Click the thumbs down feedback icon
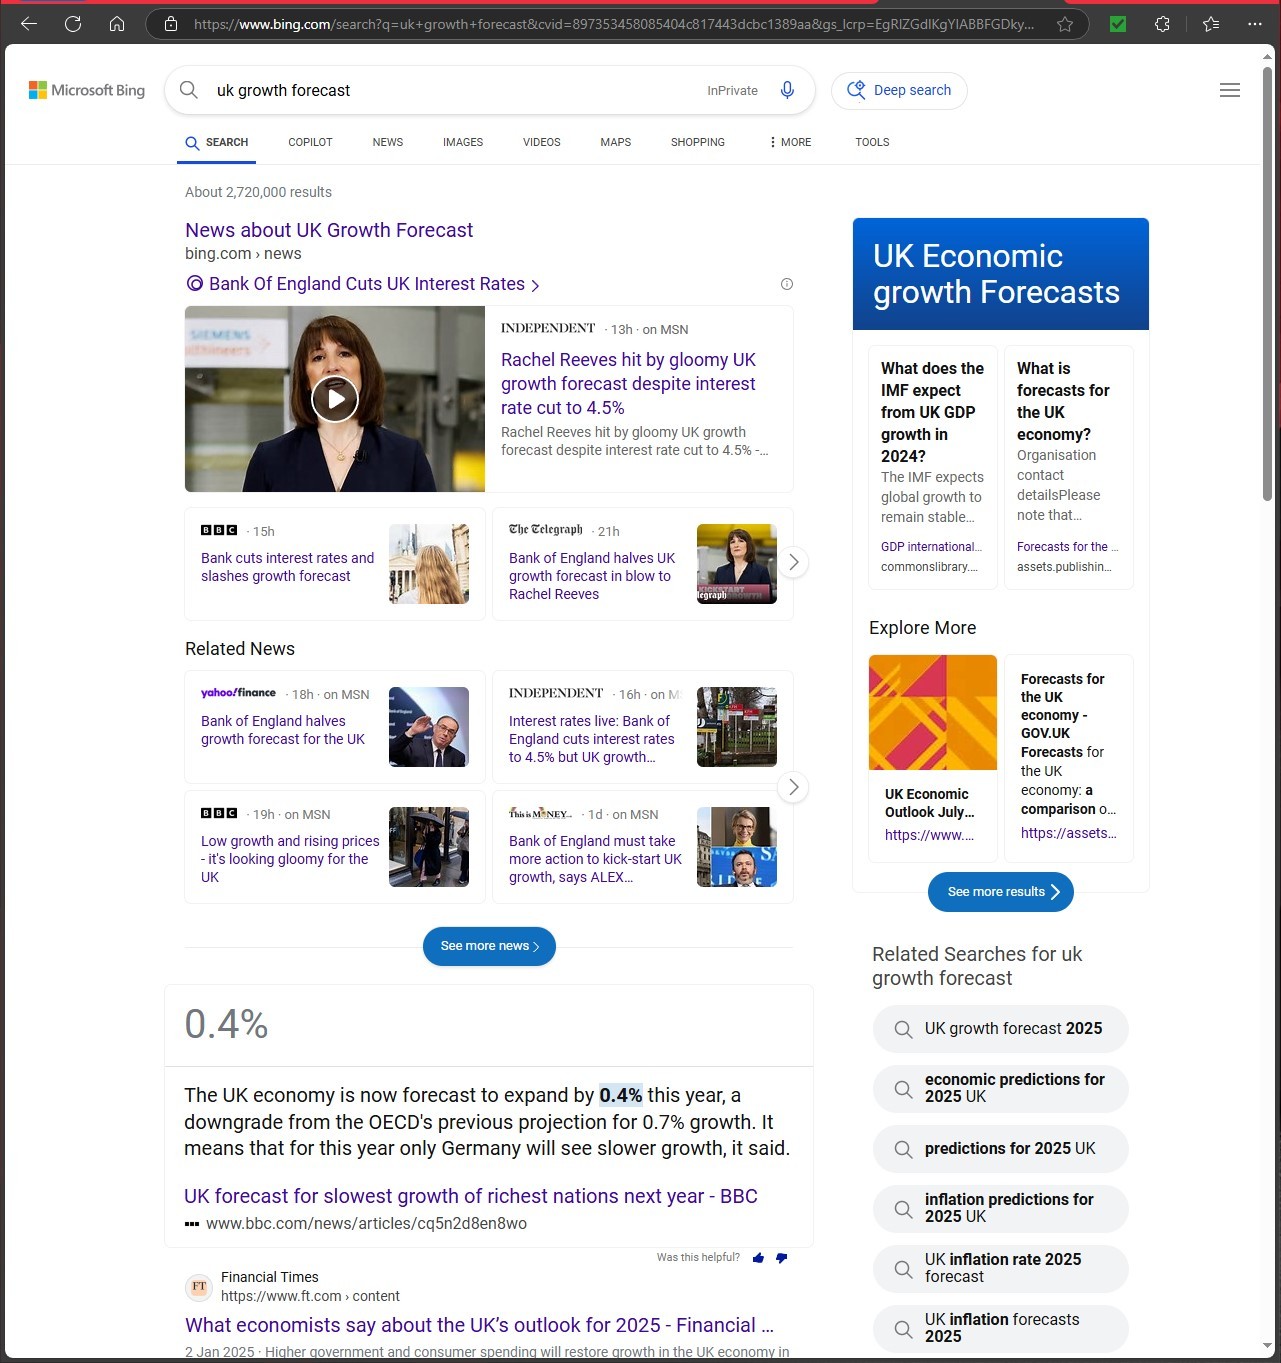Screen dimensions: 1281x1363 click(x=781, y=1258)
